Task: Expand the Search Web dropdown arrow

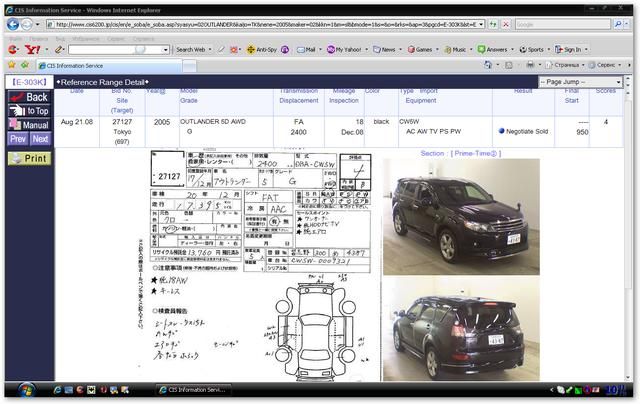Action: pos(210,49)
